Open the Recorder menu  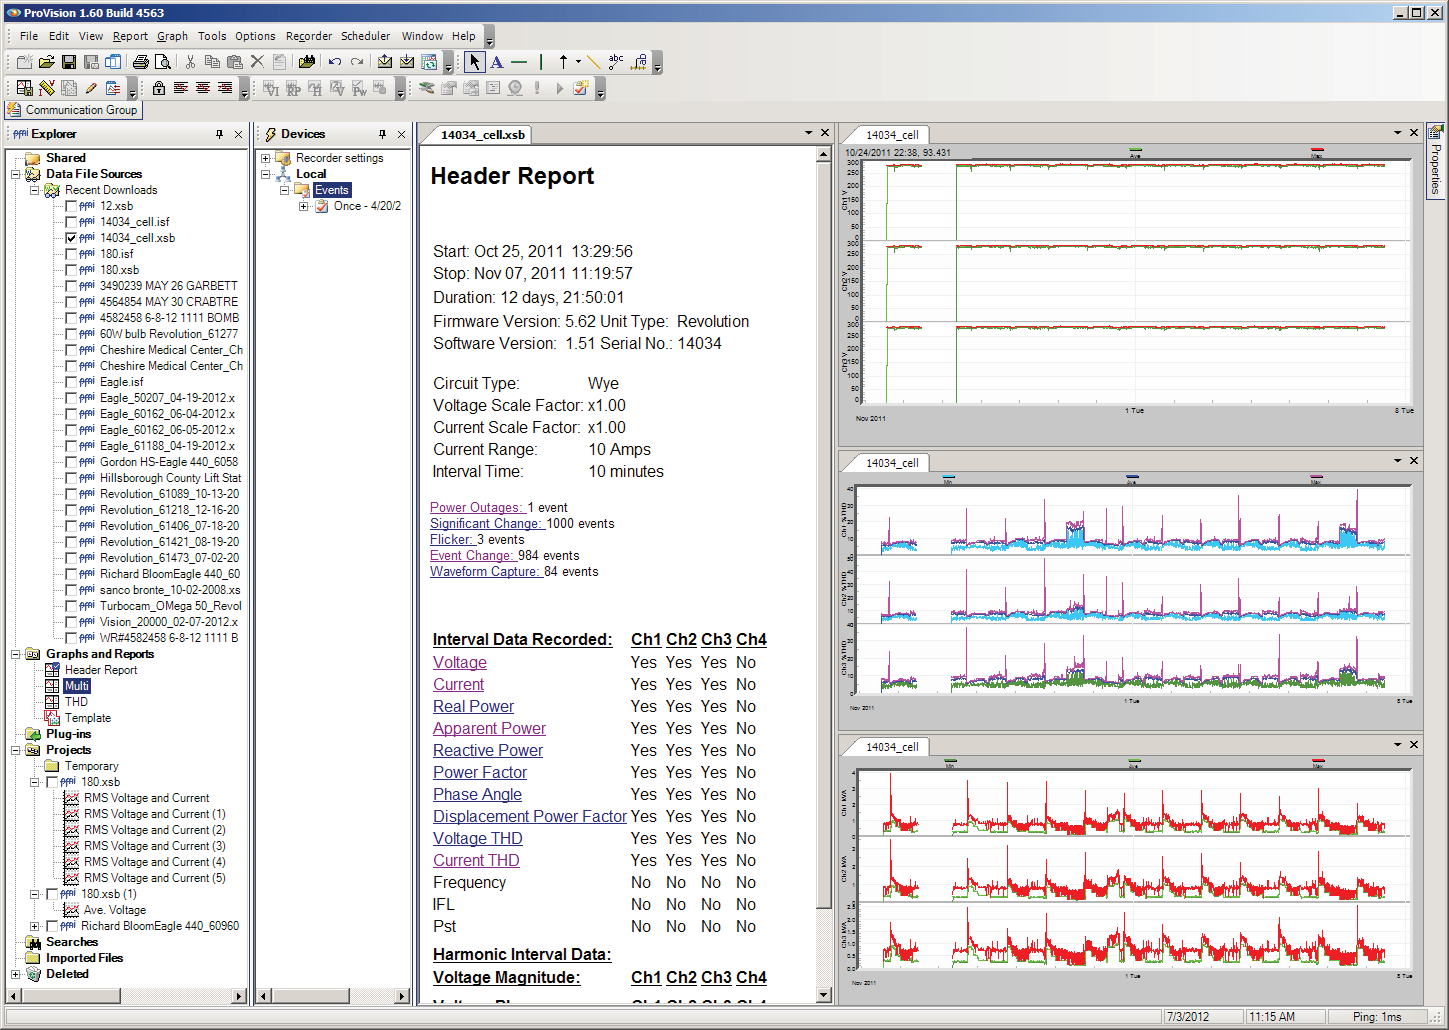click(308, 36)
